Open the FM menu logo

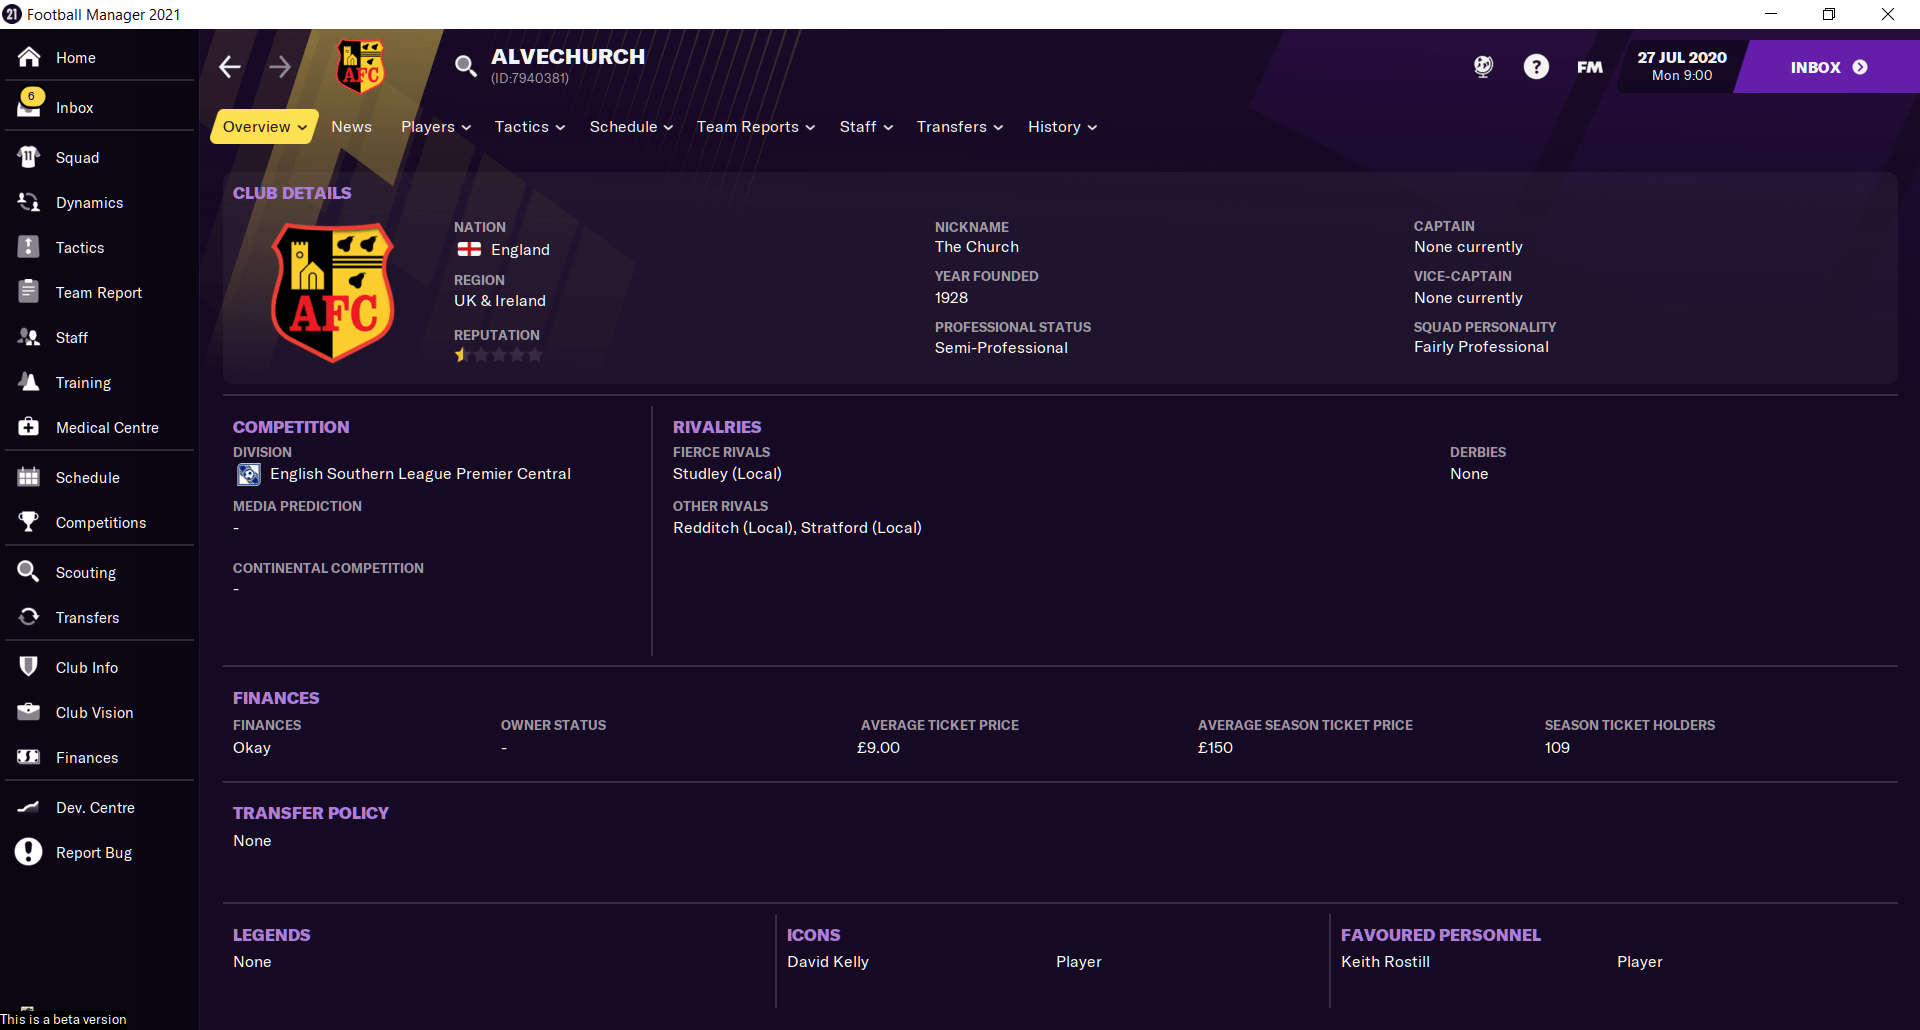coord(1590,67)
